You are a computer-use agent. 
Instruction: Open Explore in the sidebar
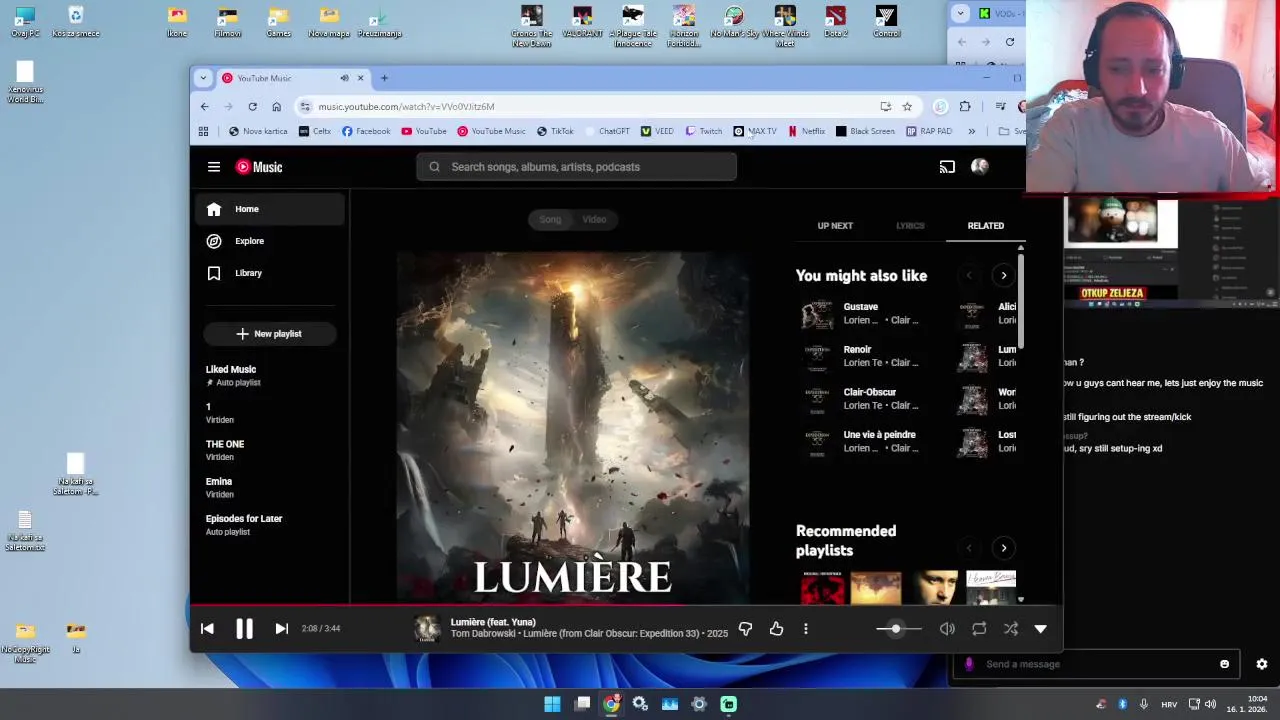click(x=270, y=241)
